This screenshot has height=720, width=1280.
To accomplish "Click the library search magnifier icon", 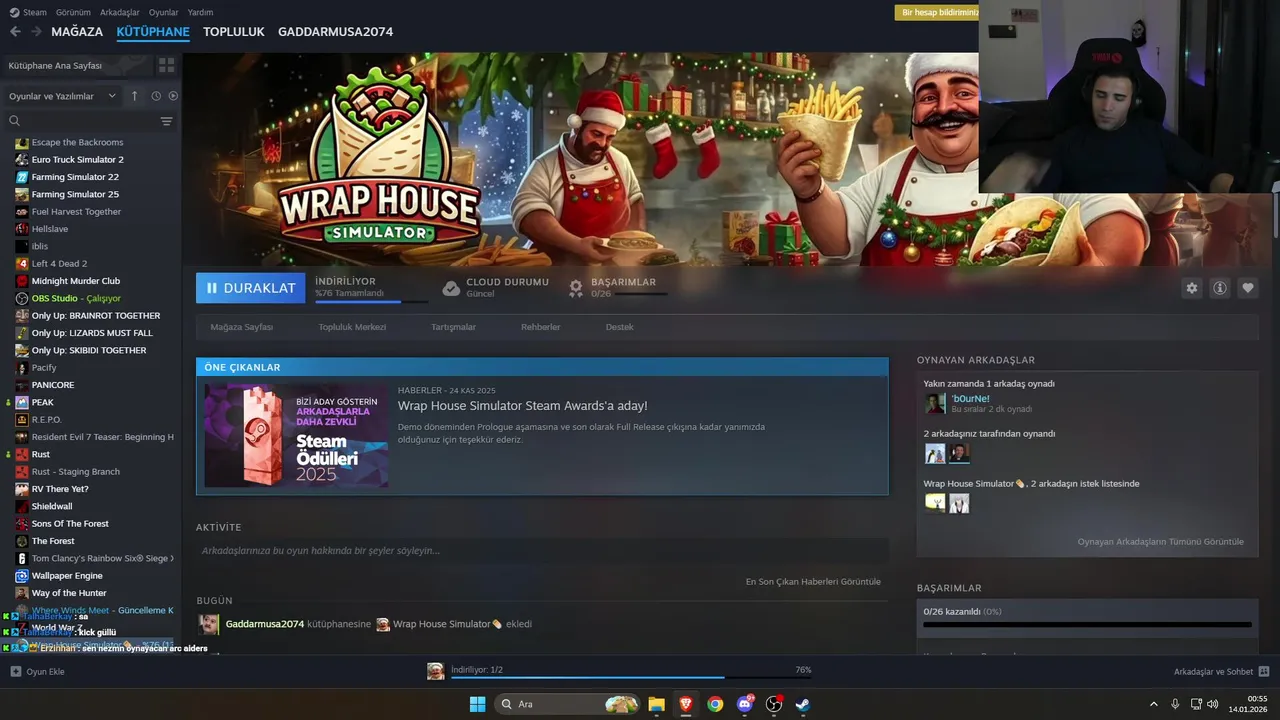I will 14,121.
